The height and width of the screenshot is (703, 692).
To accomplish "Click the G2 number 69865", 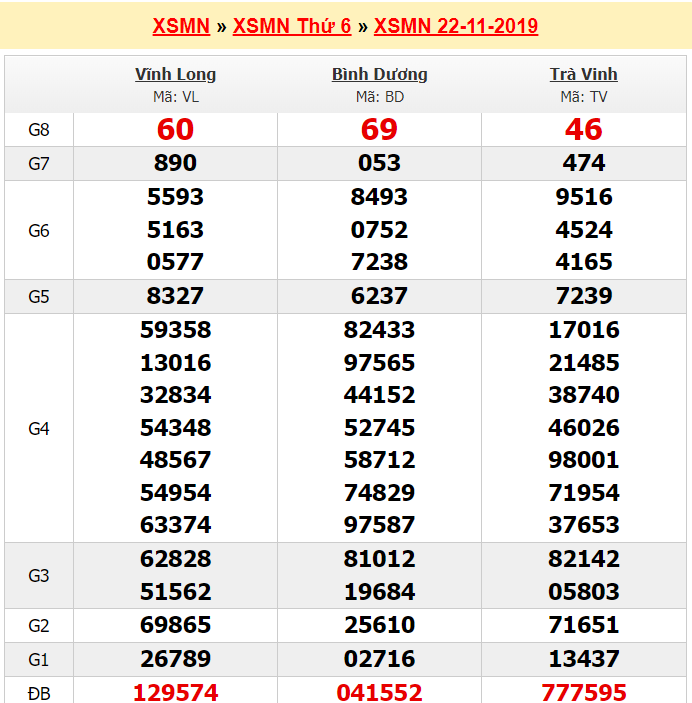I will click(x=175, y=625).
